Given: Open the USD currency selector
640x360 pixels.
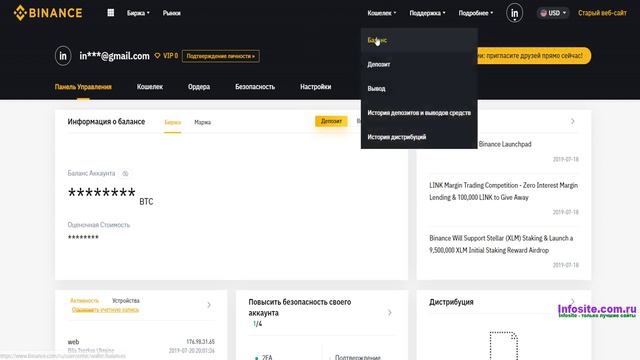Looking at the screenshot, I should pos(553,13).
